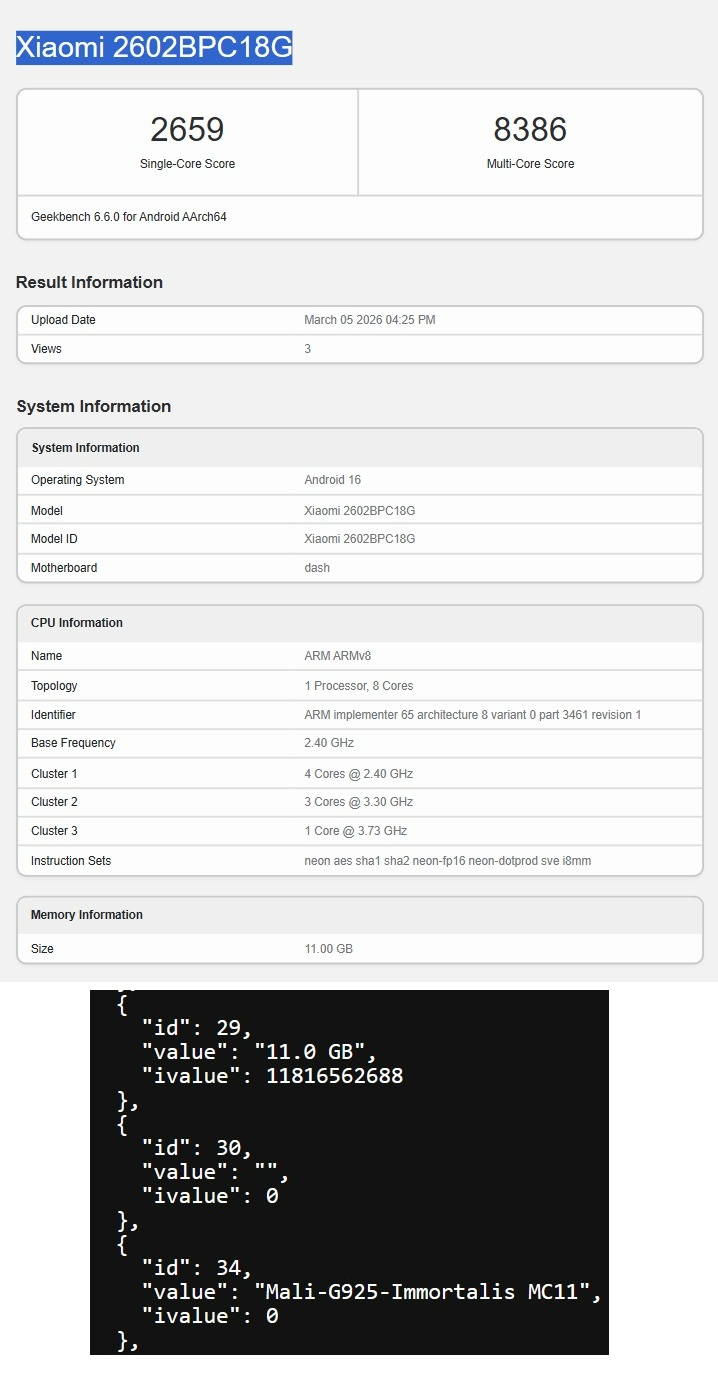
Task: Select Cluster 3 value 1 Core @ 3.73 GHz
Action: (355, 831)
